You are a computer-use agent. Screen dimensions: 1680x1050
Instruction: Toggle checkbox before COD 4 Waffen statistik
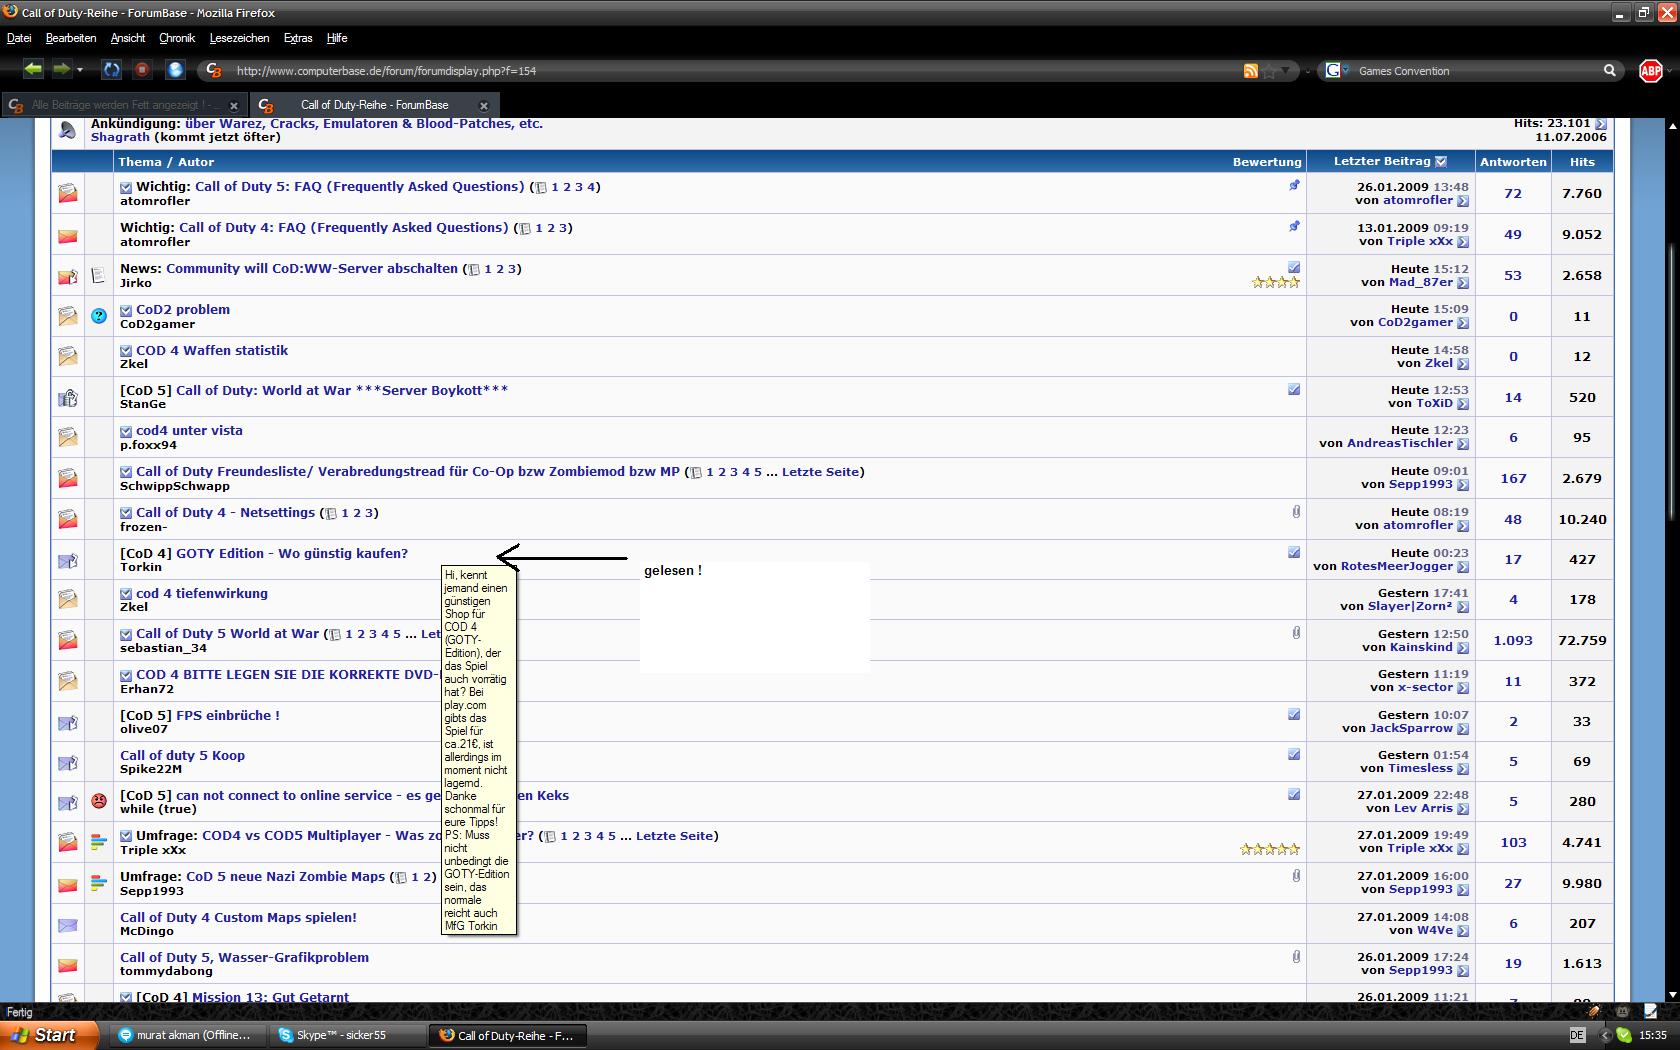click(x=126, y=351)
